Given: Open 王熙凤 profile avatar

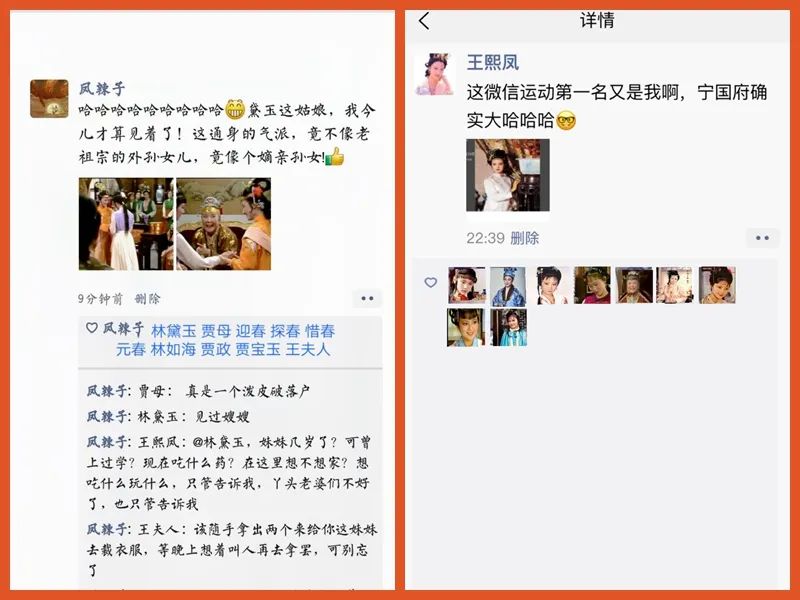Looking at the screenshot, I should click(435, 74).
